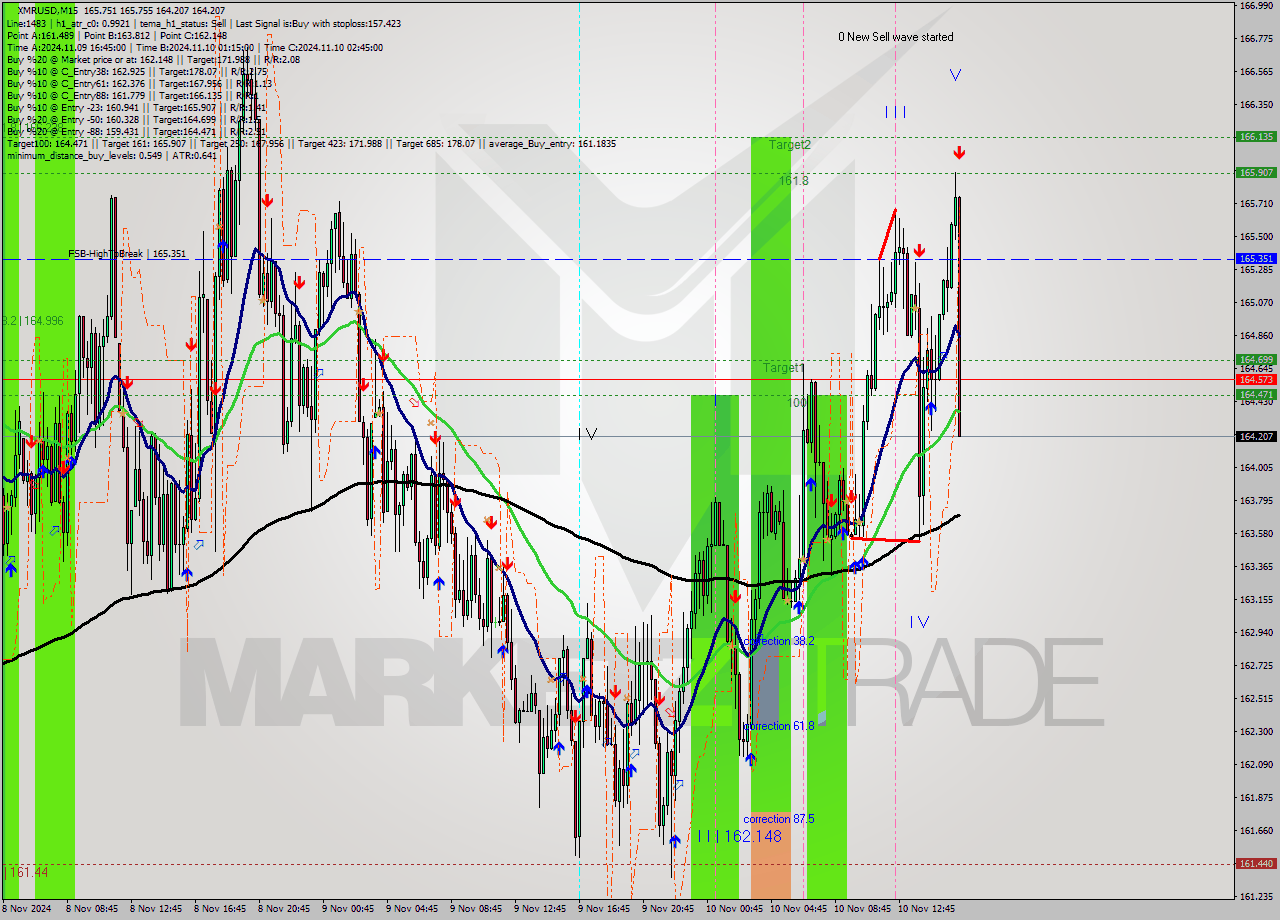Click the red sell arrow below the V label

(959, 153)
